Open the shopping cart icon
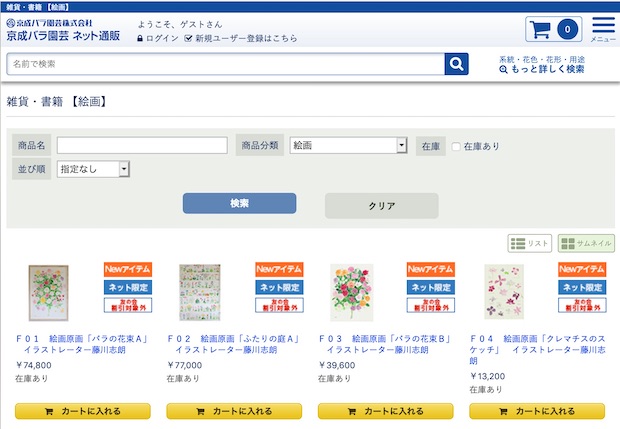 (x=540, y=29)
